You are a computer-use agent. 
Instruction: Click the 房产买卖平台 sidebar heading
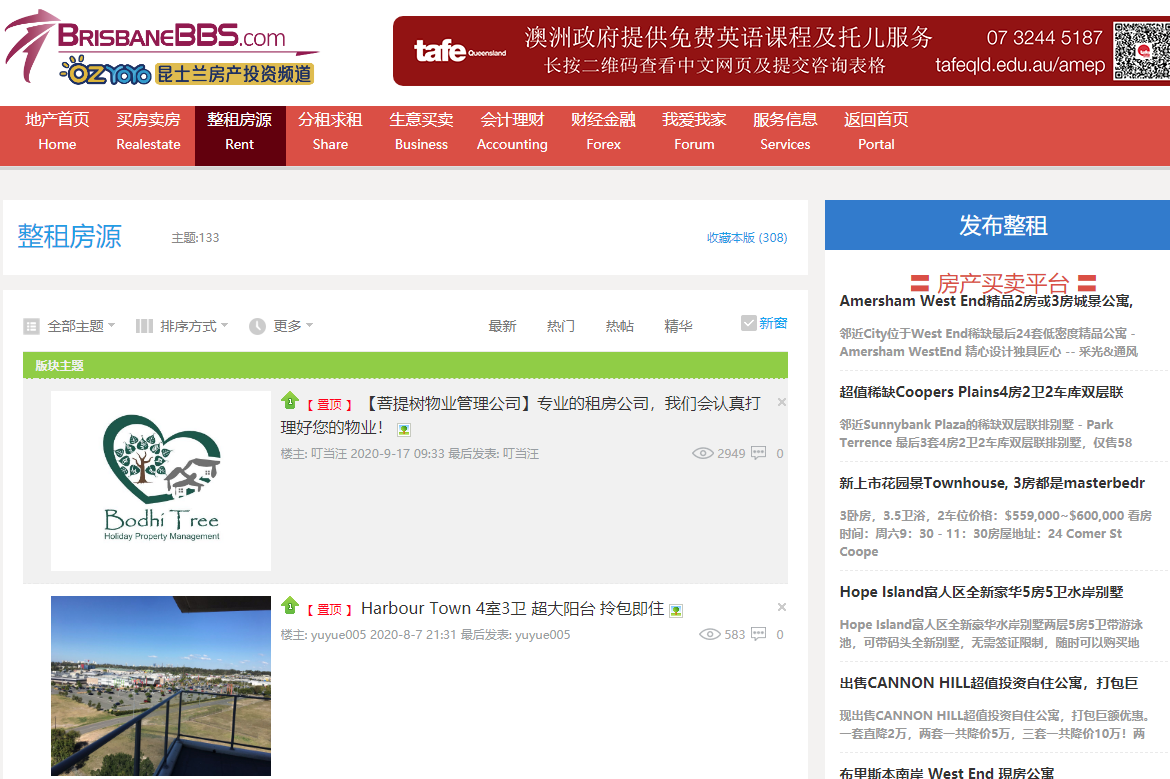pyautogui.click(x=1003, y=284)
